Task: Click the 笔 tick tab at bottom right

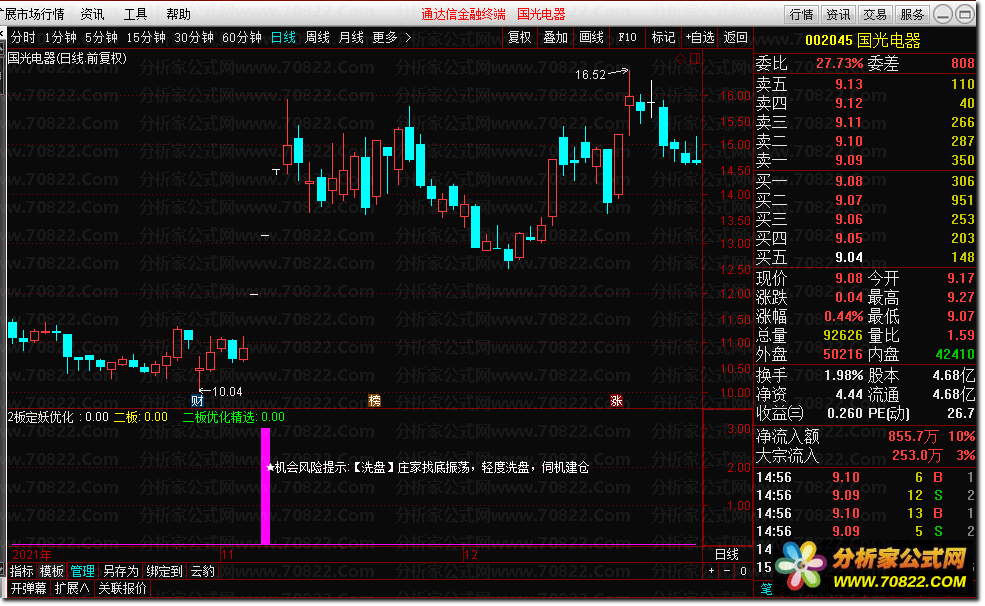Action: 766,589
